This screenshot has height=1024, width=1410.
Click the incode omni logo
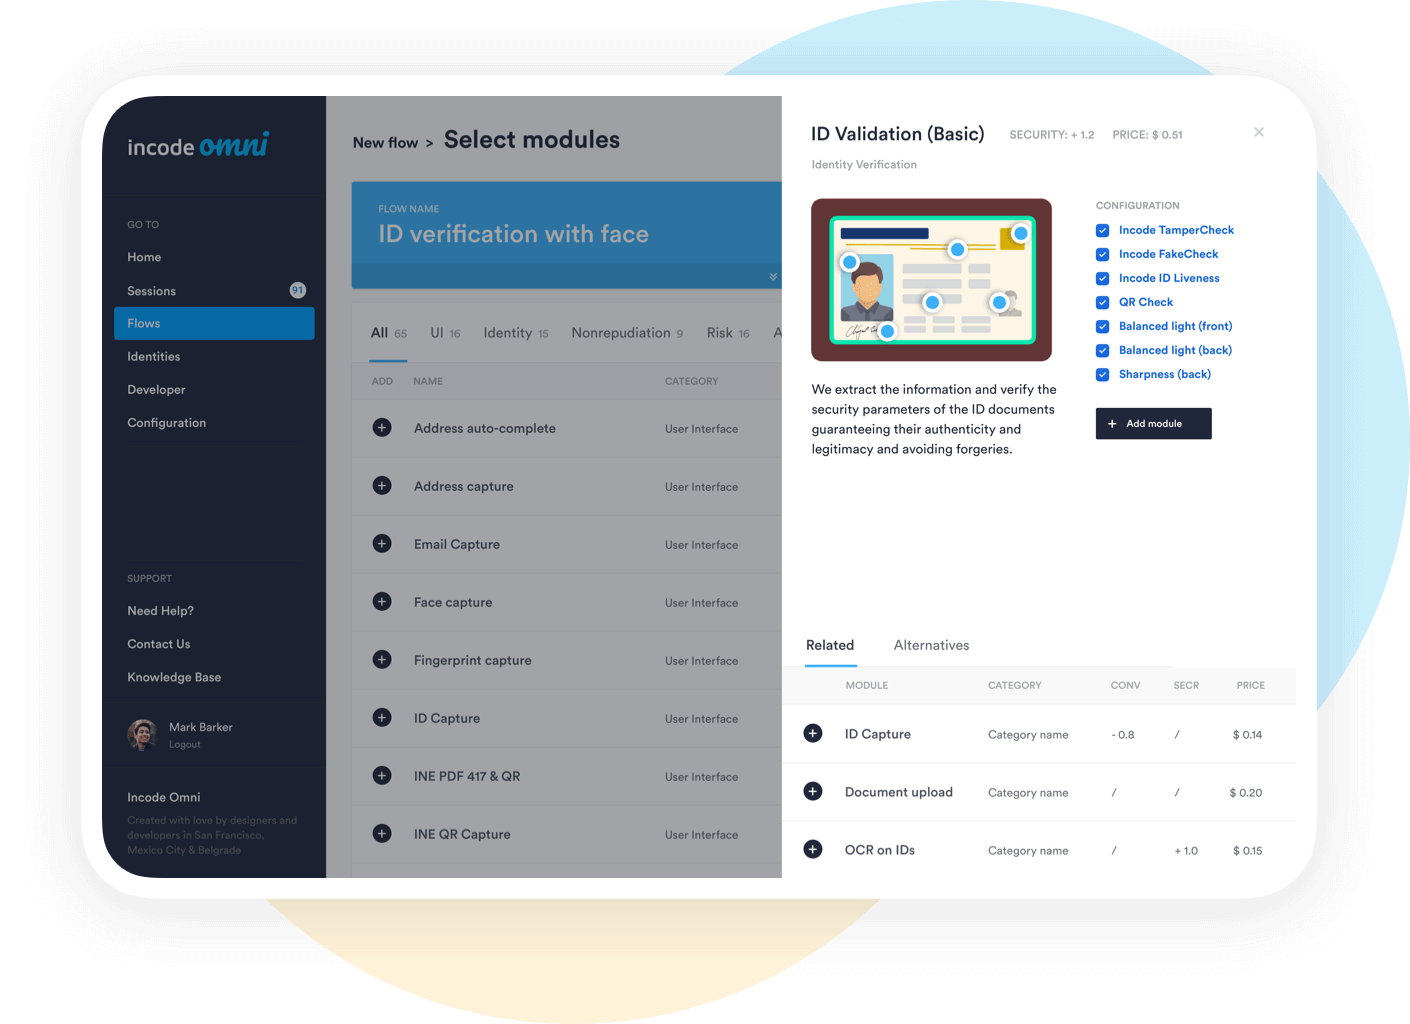pos(198,146)
